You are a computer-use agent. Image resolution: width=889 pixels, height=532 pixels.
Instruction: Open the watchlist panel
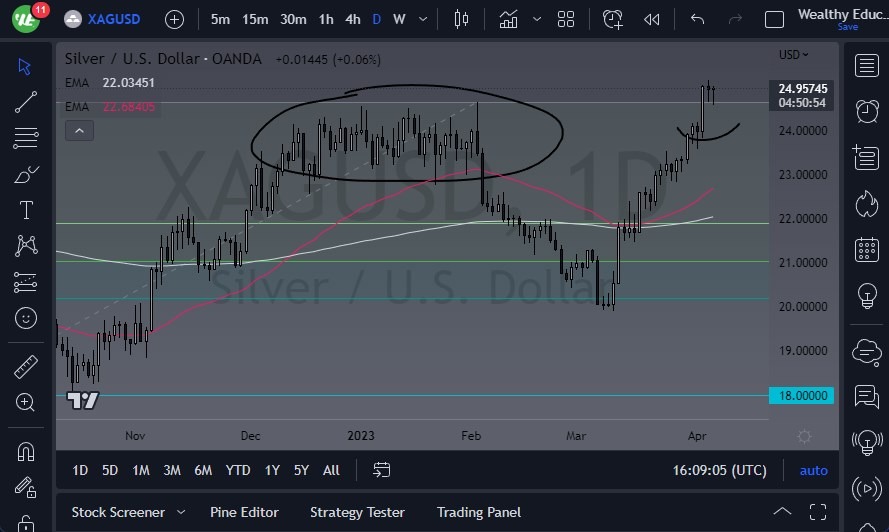pyautogui.click(x=867, y=66)
